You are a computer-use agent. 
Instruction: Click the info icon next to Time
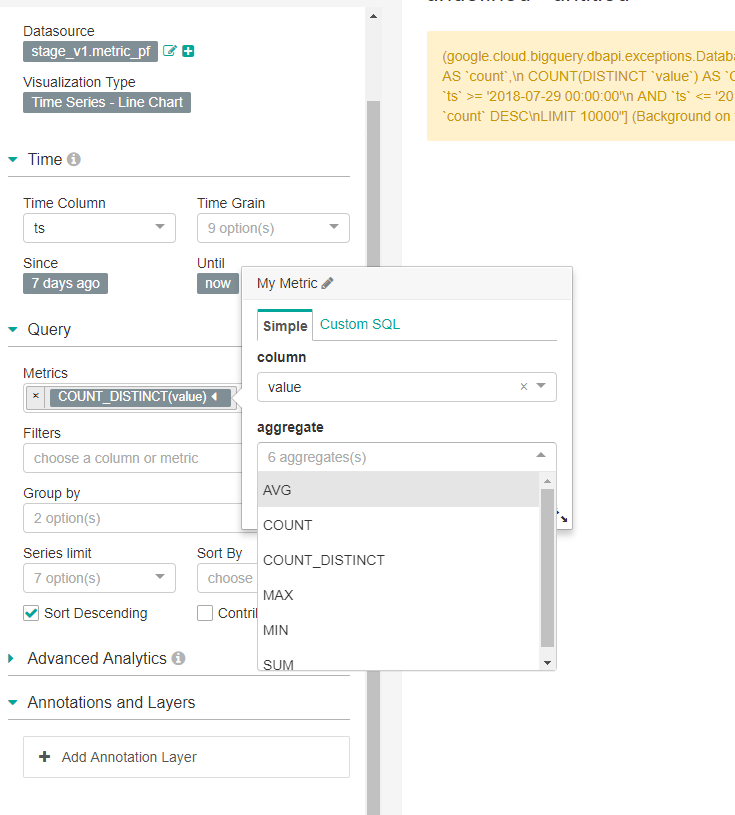tap(74, 159)
